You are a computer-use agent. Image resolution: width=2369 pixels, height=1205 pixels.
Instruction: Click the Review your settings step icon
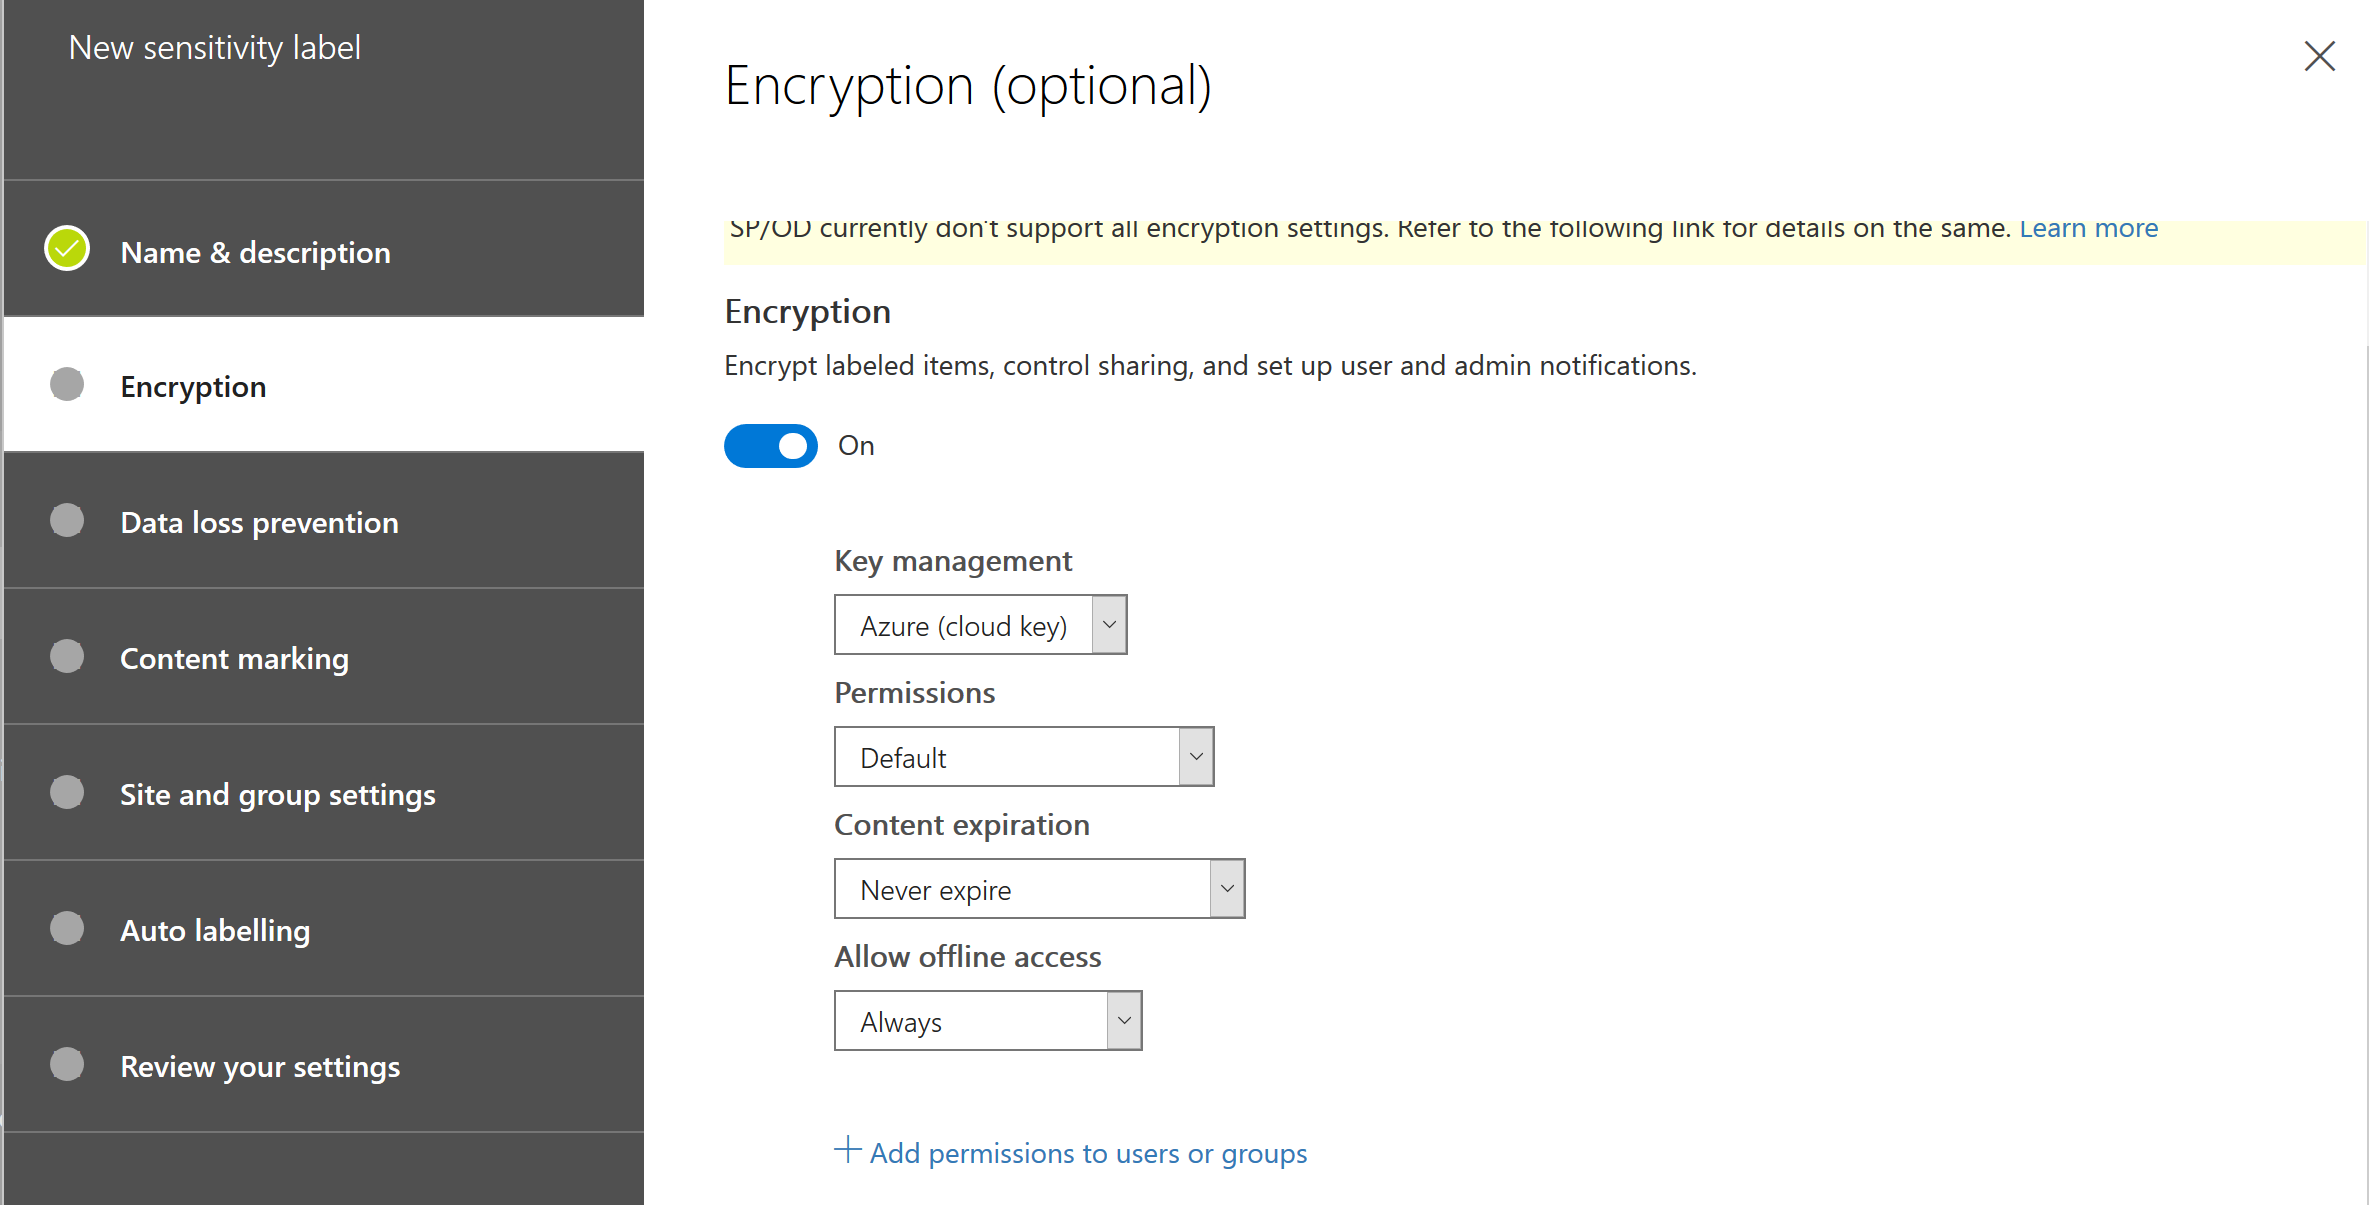click(x=69, y=1065)
